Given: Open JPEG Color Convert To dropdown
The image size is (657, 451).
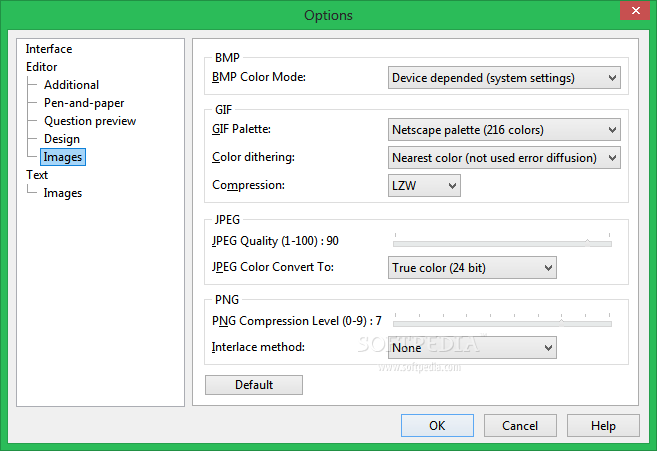Looking at the screenshot, I should (472, 267).
